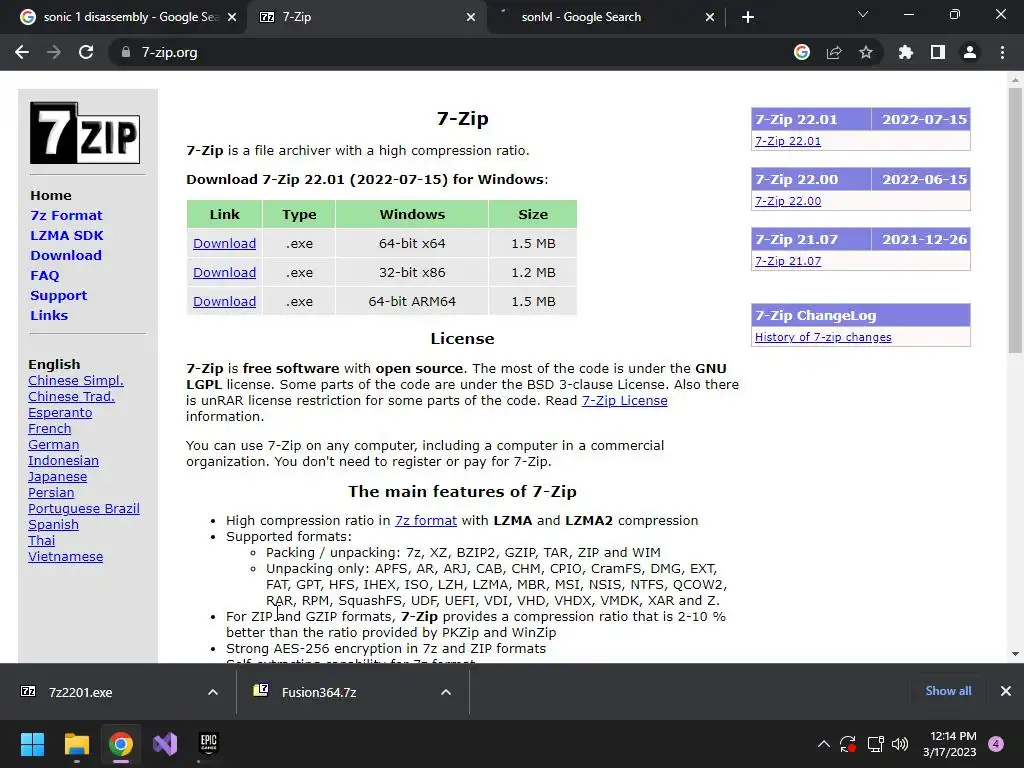
Task: Download the 64-bit ARM64 .exe
Action: pyautogui.click(x=225, y=302)
